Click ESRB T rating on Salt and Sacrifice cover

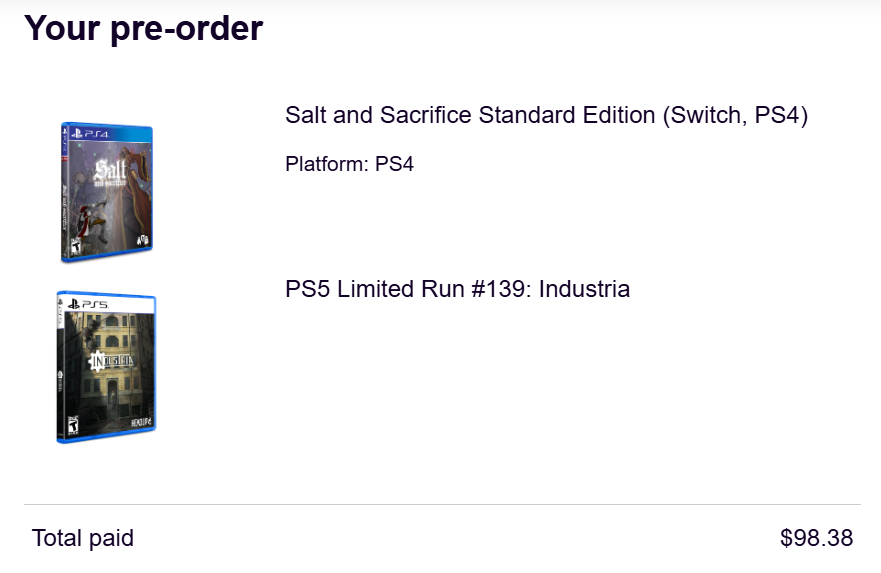[x=76, y=246]
